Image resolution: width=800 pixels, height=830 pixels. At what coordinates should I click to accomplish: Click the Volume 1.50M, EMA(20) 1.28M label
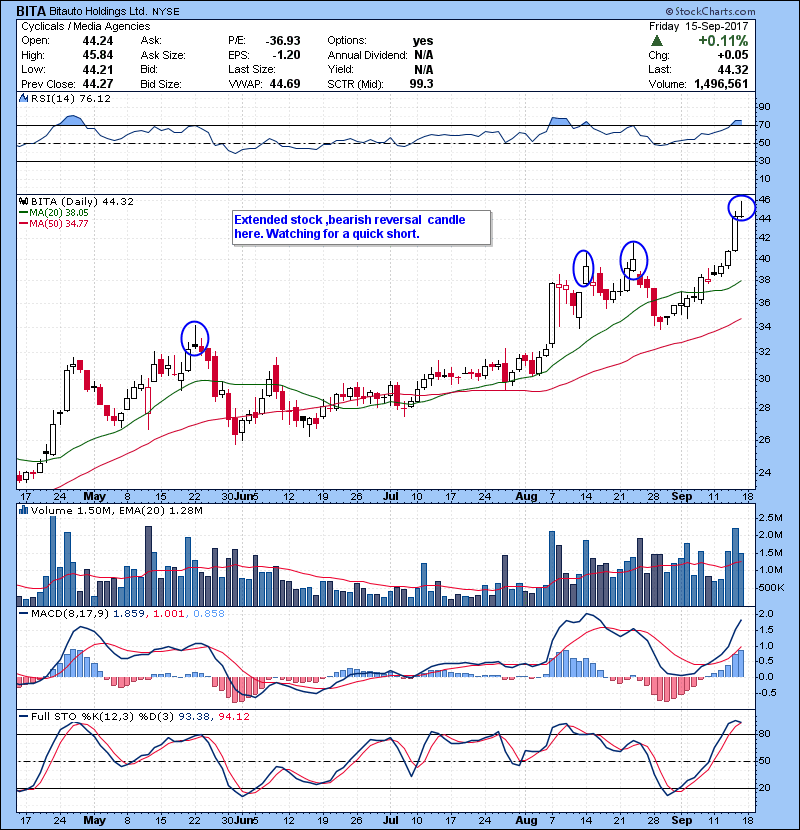(x=116, y=511)
